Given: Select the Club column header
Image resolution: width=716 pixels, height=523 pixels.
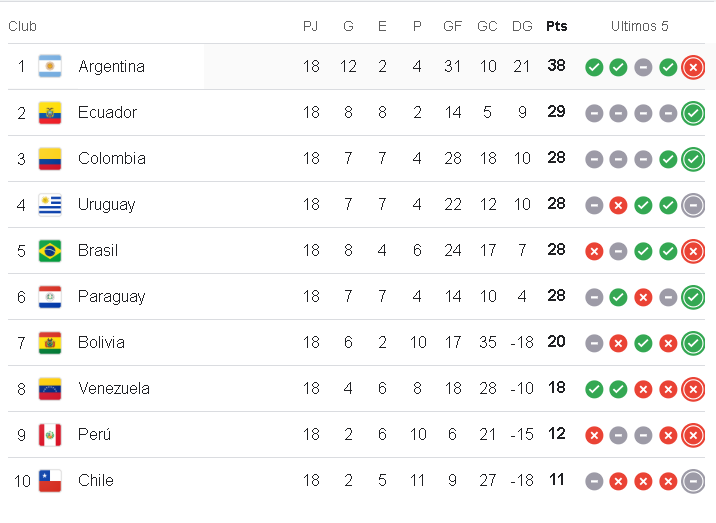Looking at the screenshot, I should [22, 26].
